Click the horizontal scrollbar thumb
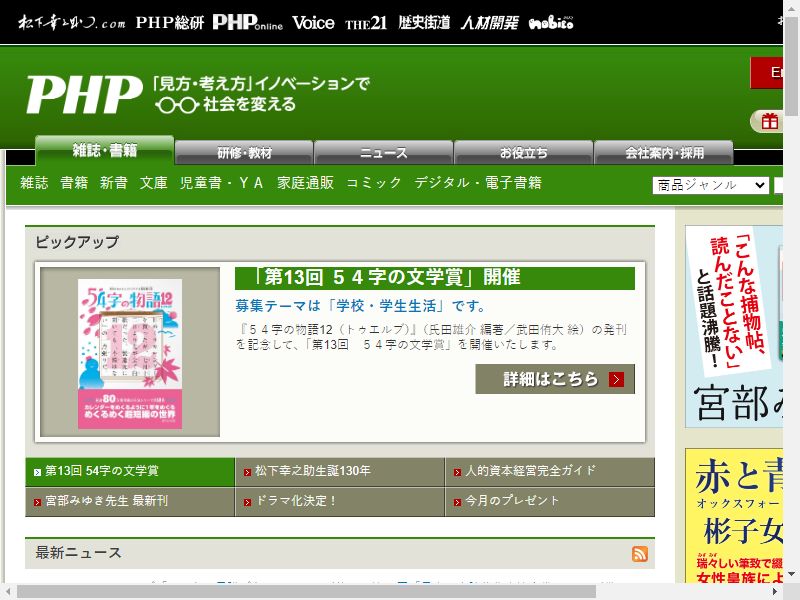The image size is (800, 600). click(306, 592)
